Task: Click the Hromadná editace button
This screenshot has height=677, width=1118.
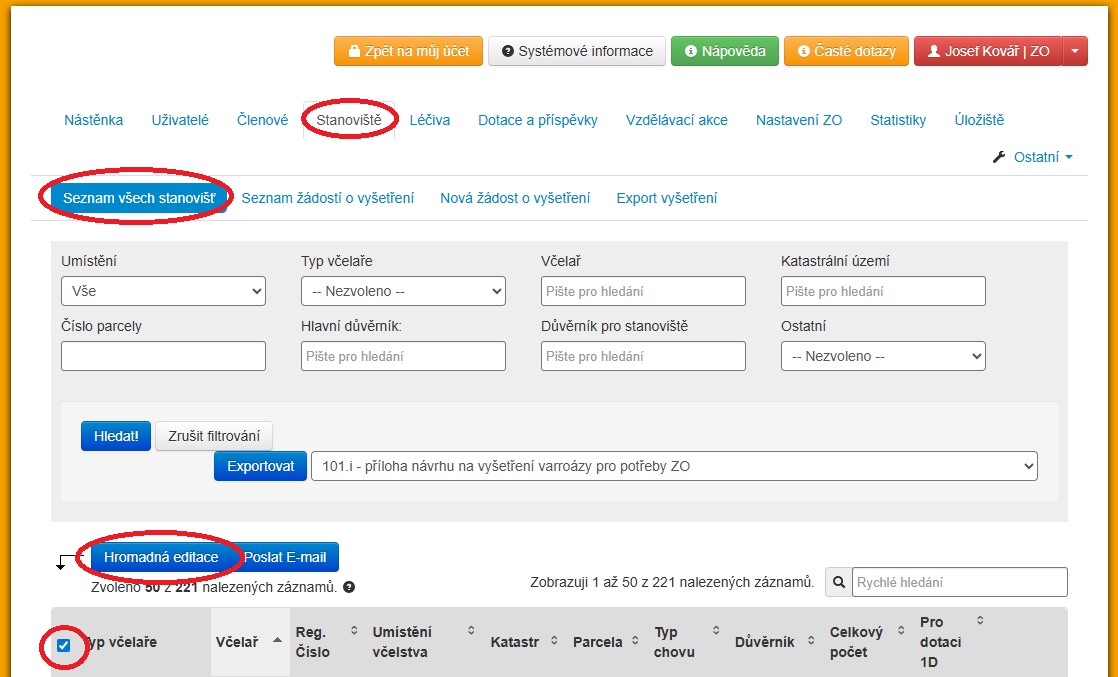Action: 161,557
